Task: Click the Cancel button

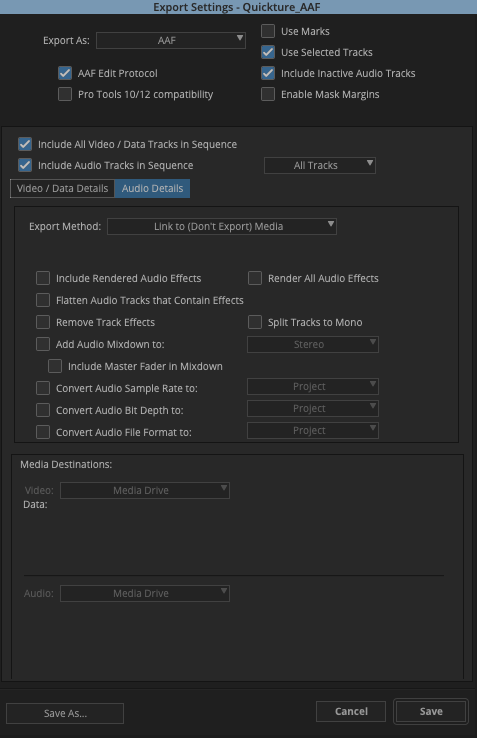Action: coord(351,711)
